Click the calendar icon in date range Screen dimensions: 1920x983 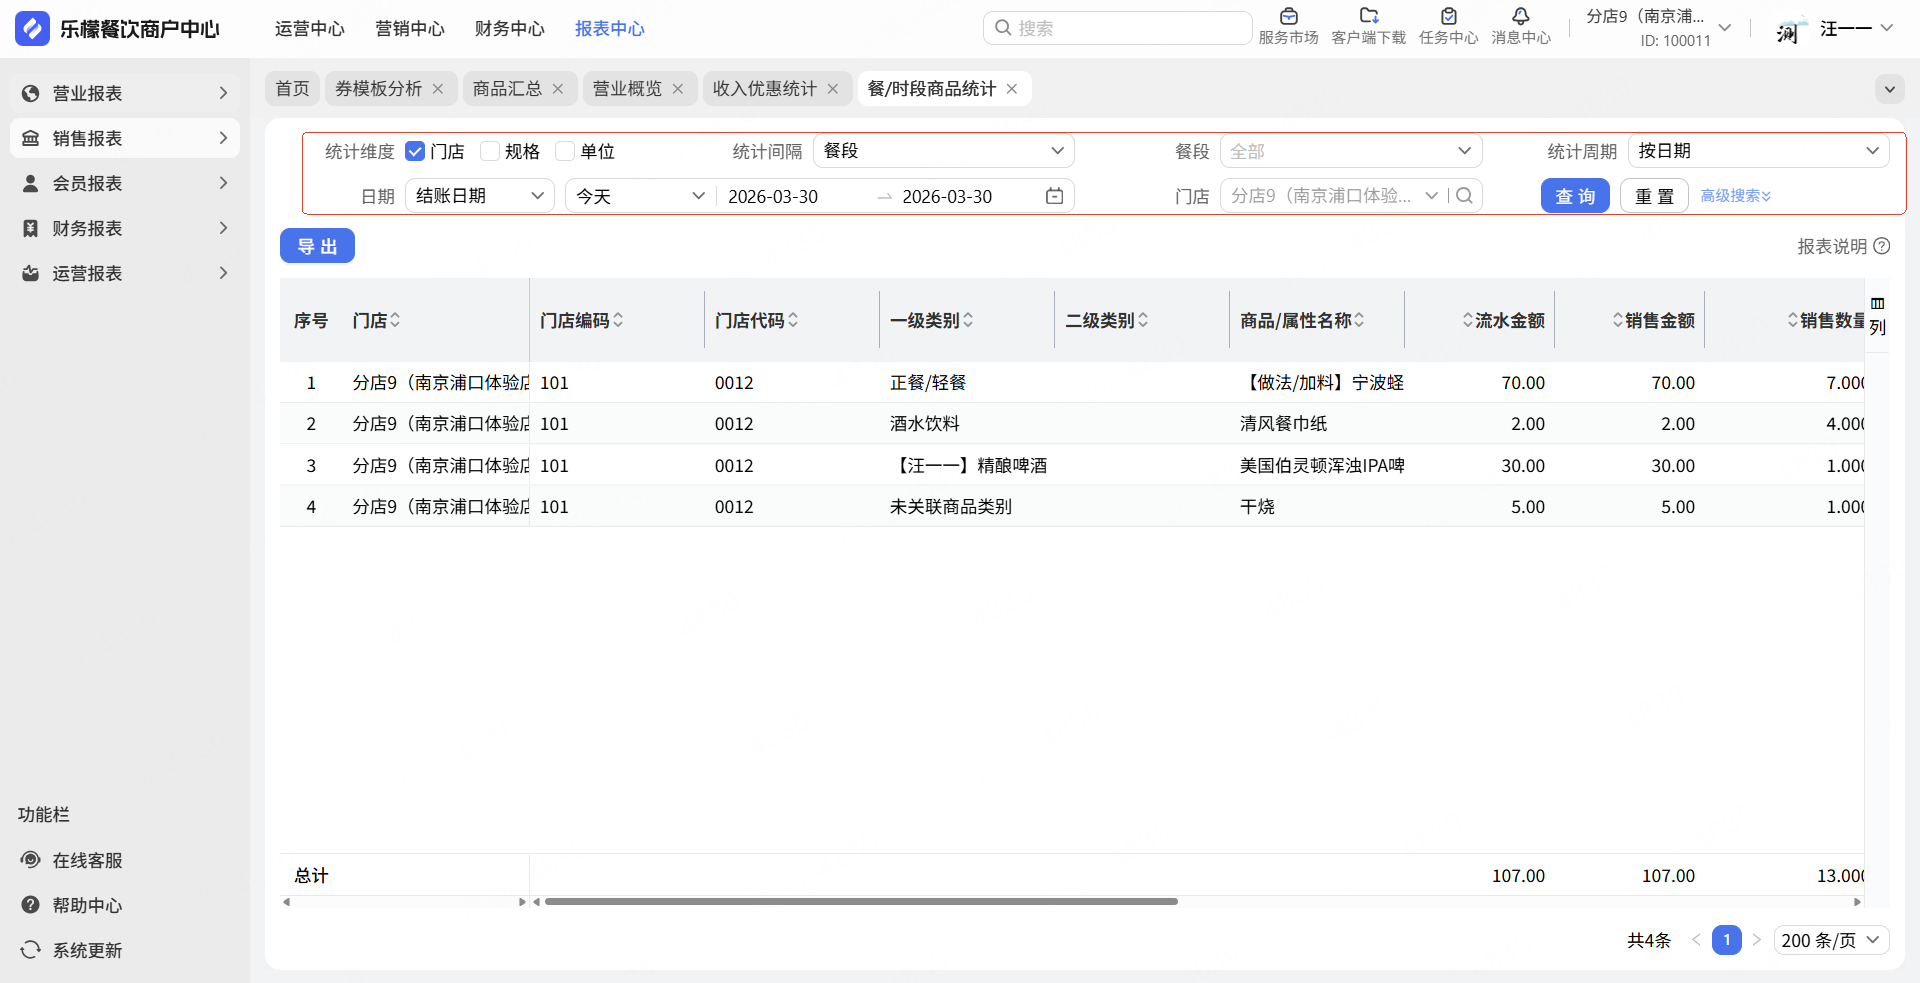click(x=1054, y=196)
